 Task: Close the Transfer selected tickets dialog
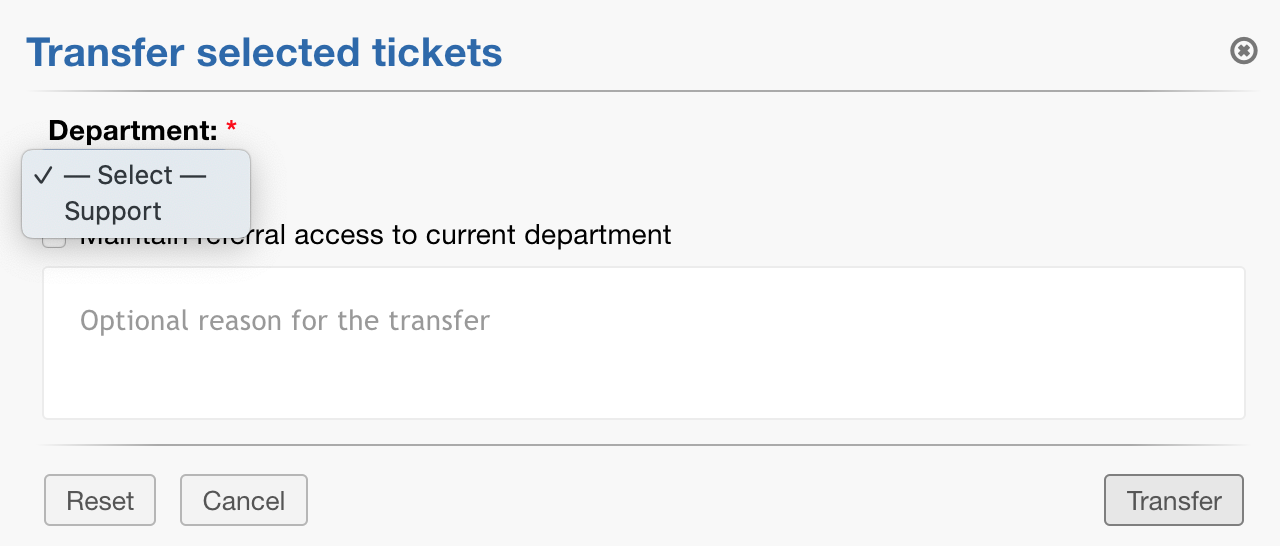pyautogui.click(x=1243, y=50)
